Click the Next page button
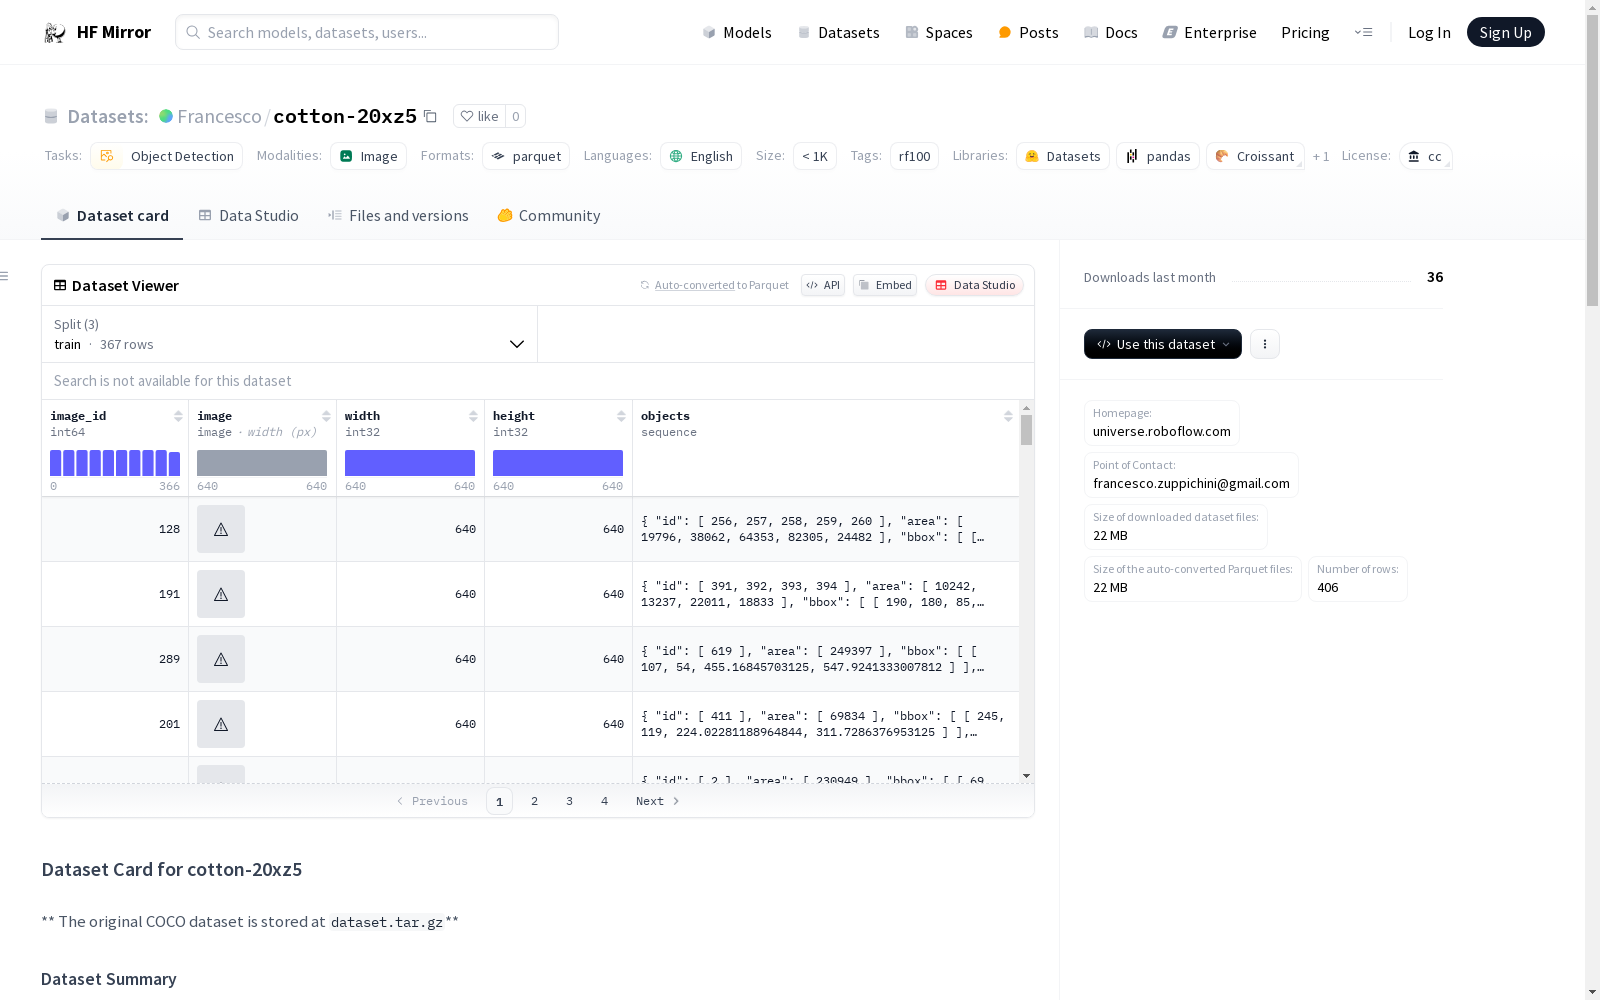This screenshot has height=1000, width=1600. (658, 801)
